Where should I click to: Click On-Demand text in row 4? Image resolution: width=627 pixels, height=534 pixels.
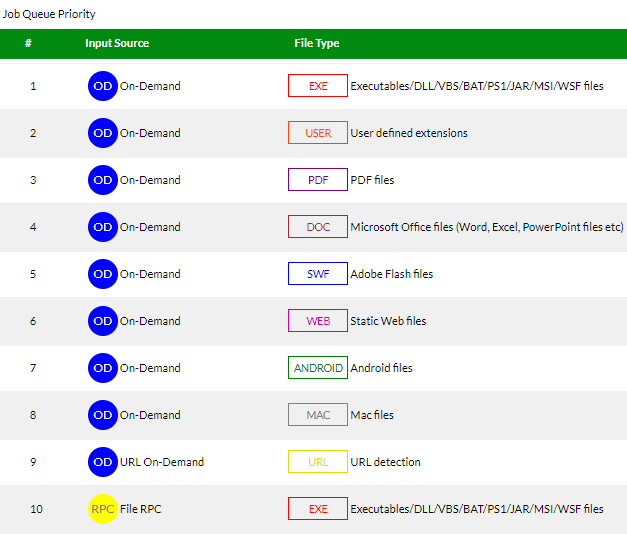tap(150, 227)
